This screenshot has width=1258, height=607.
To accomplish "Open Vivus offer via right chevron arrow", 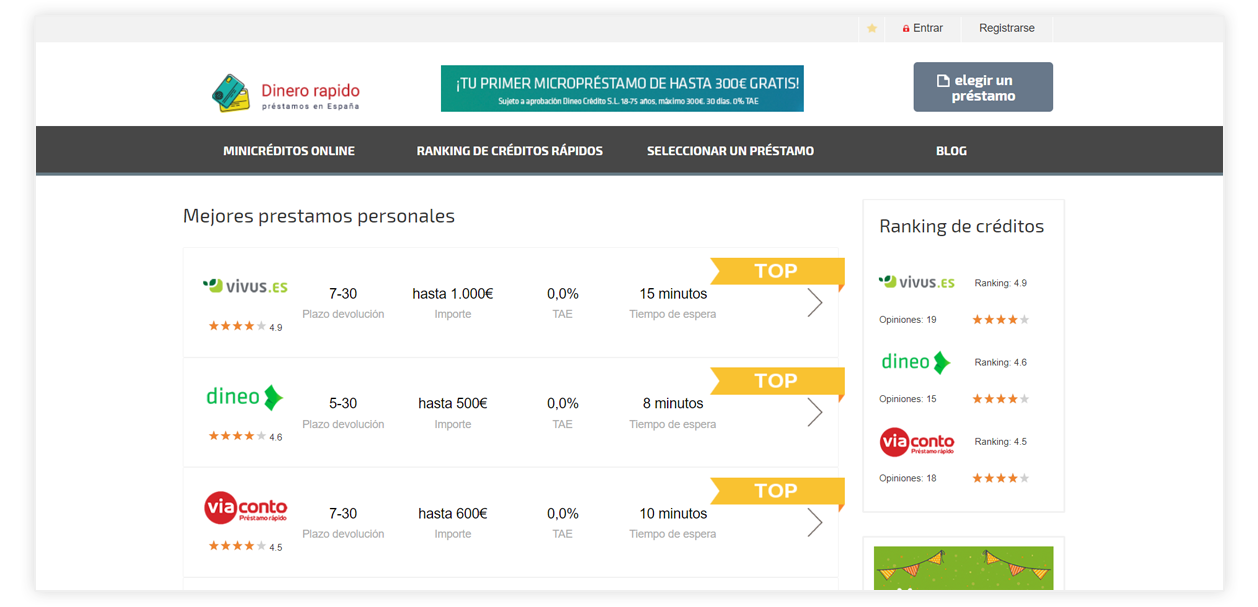I will tap(814, 303).
